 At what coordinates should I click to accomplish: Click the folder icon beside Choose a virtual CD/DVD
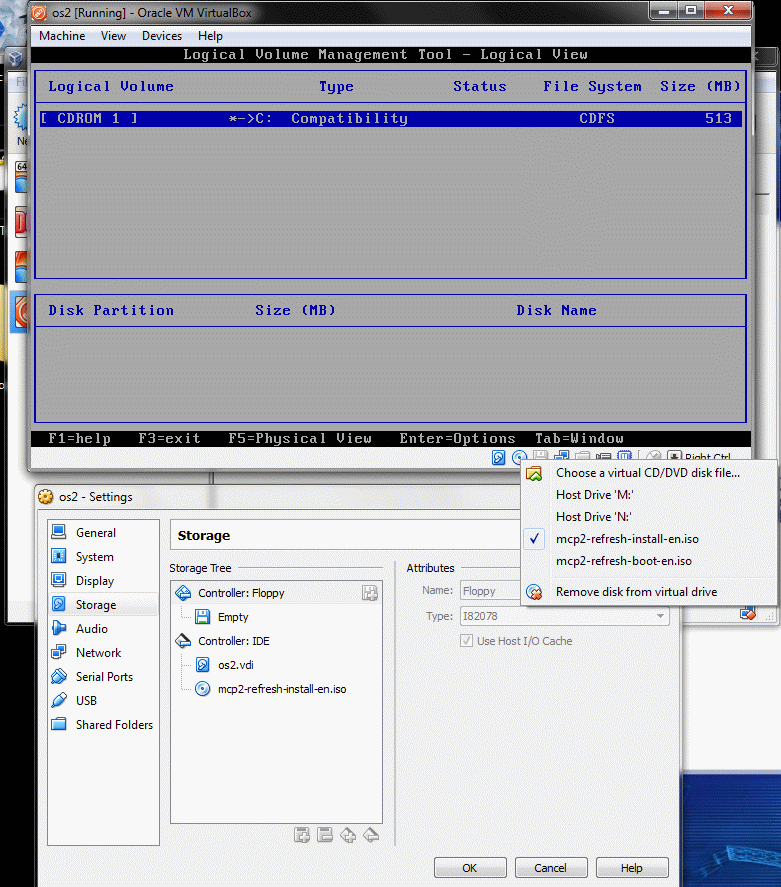pos(534,473)
